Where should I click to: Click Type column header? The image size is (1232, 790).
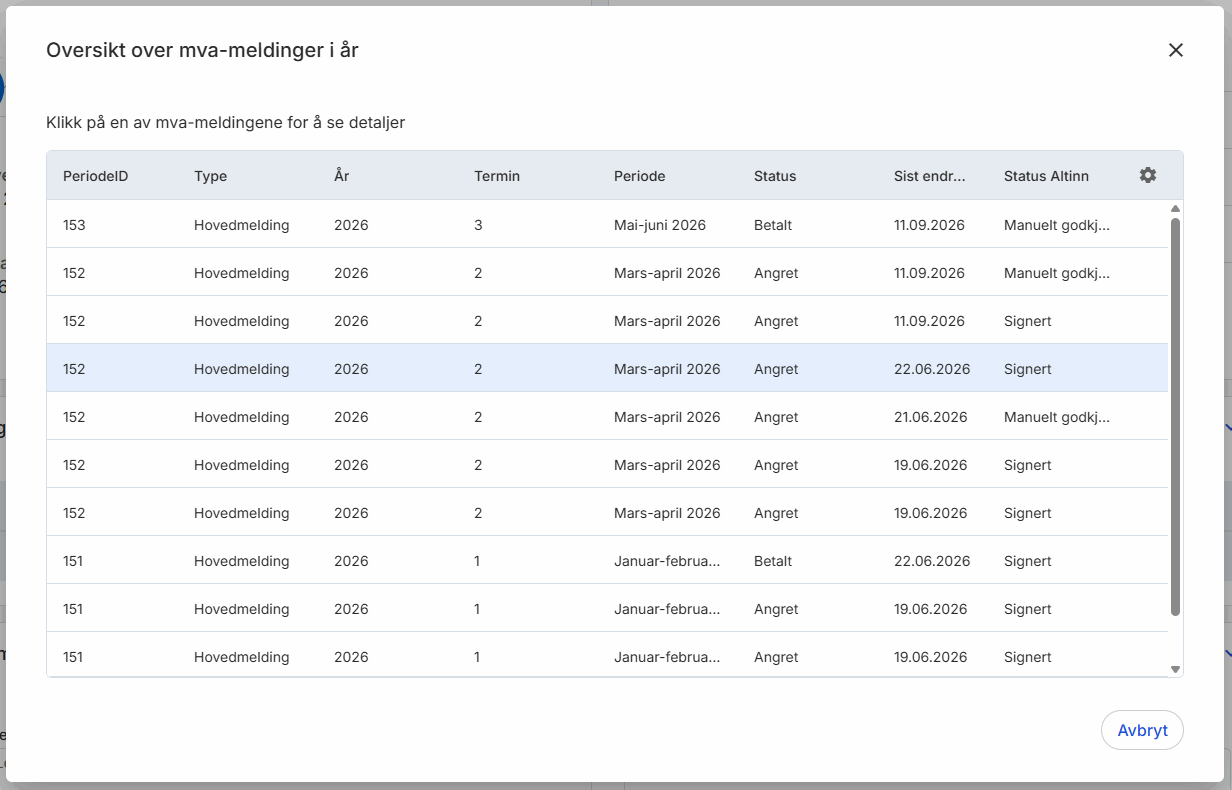pyautogui.click(x=210, y=176)
